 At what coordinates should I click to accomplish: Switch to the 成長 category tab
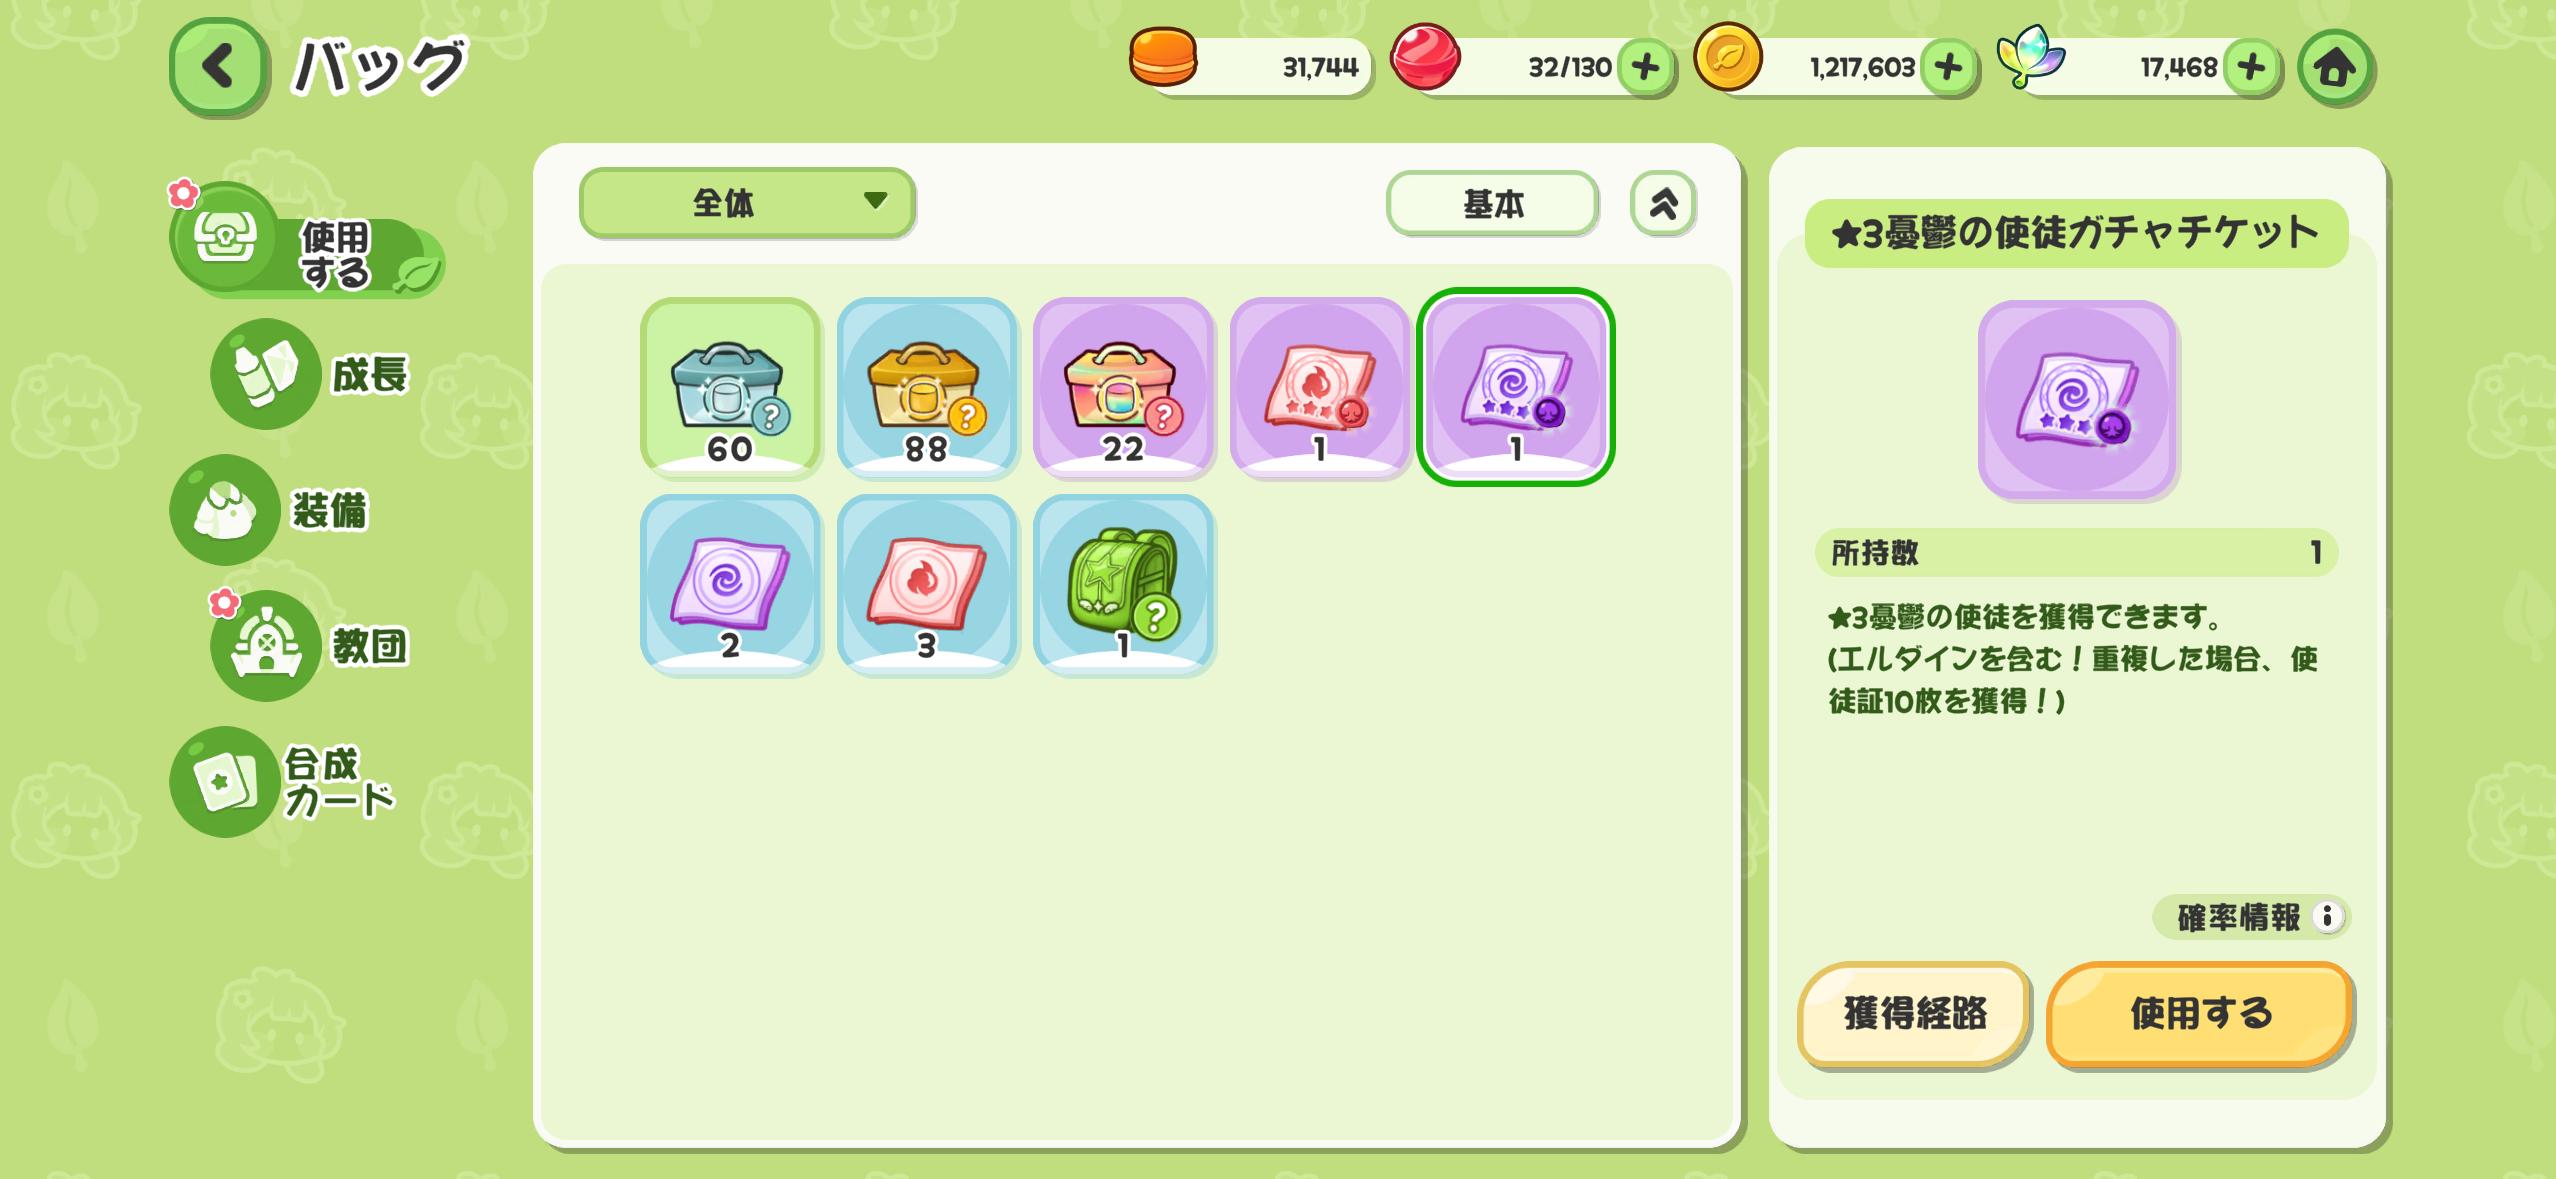pyautogui.click(x=310, y=374)
